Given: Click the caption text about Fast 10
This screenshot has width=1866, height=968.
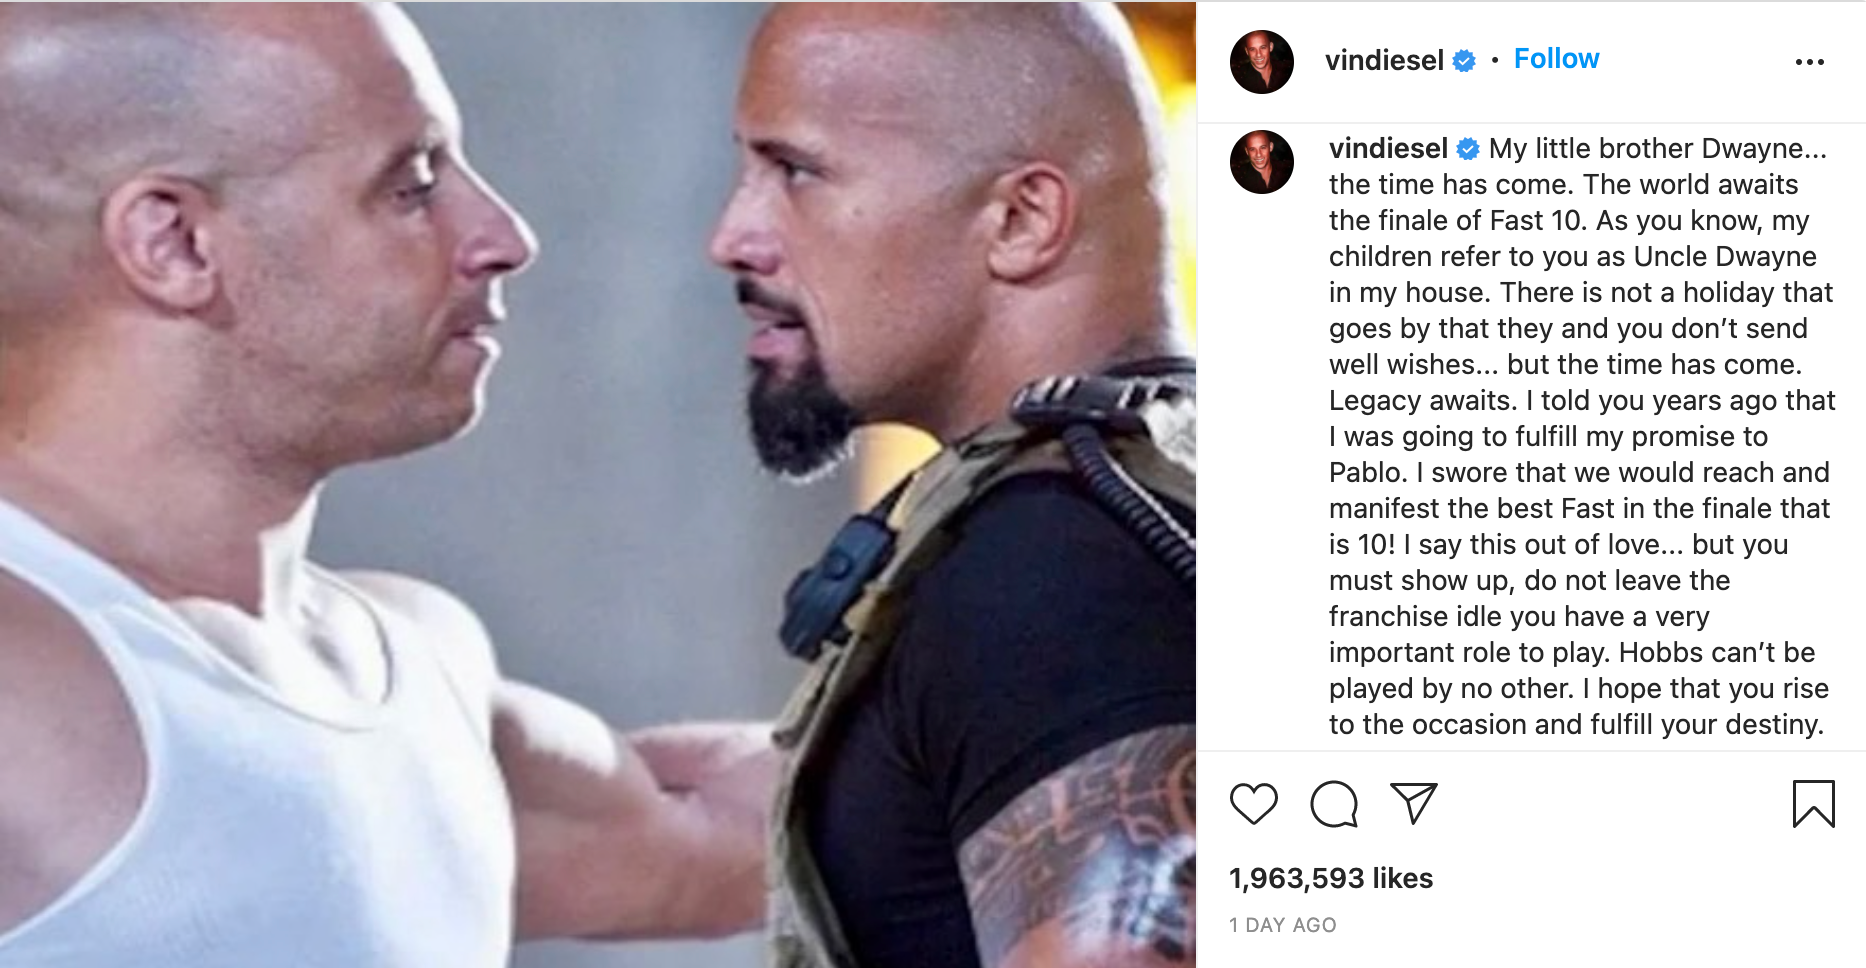Looking at the screenshot, I should point(1582,436).
